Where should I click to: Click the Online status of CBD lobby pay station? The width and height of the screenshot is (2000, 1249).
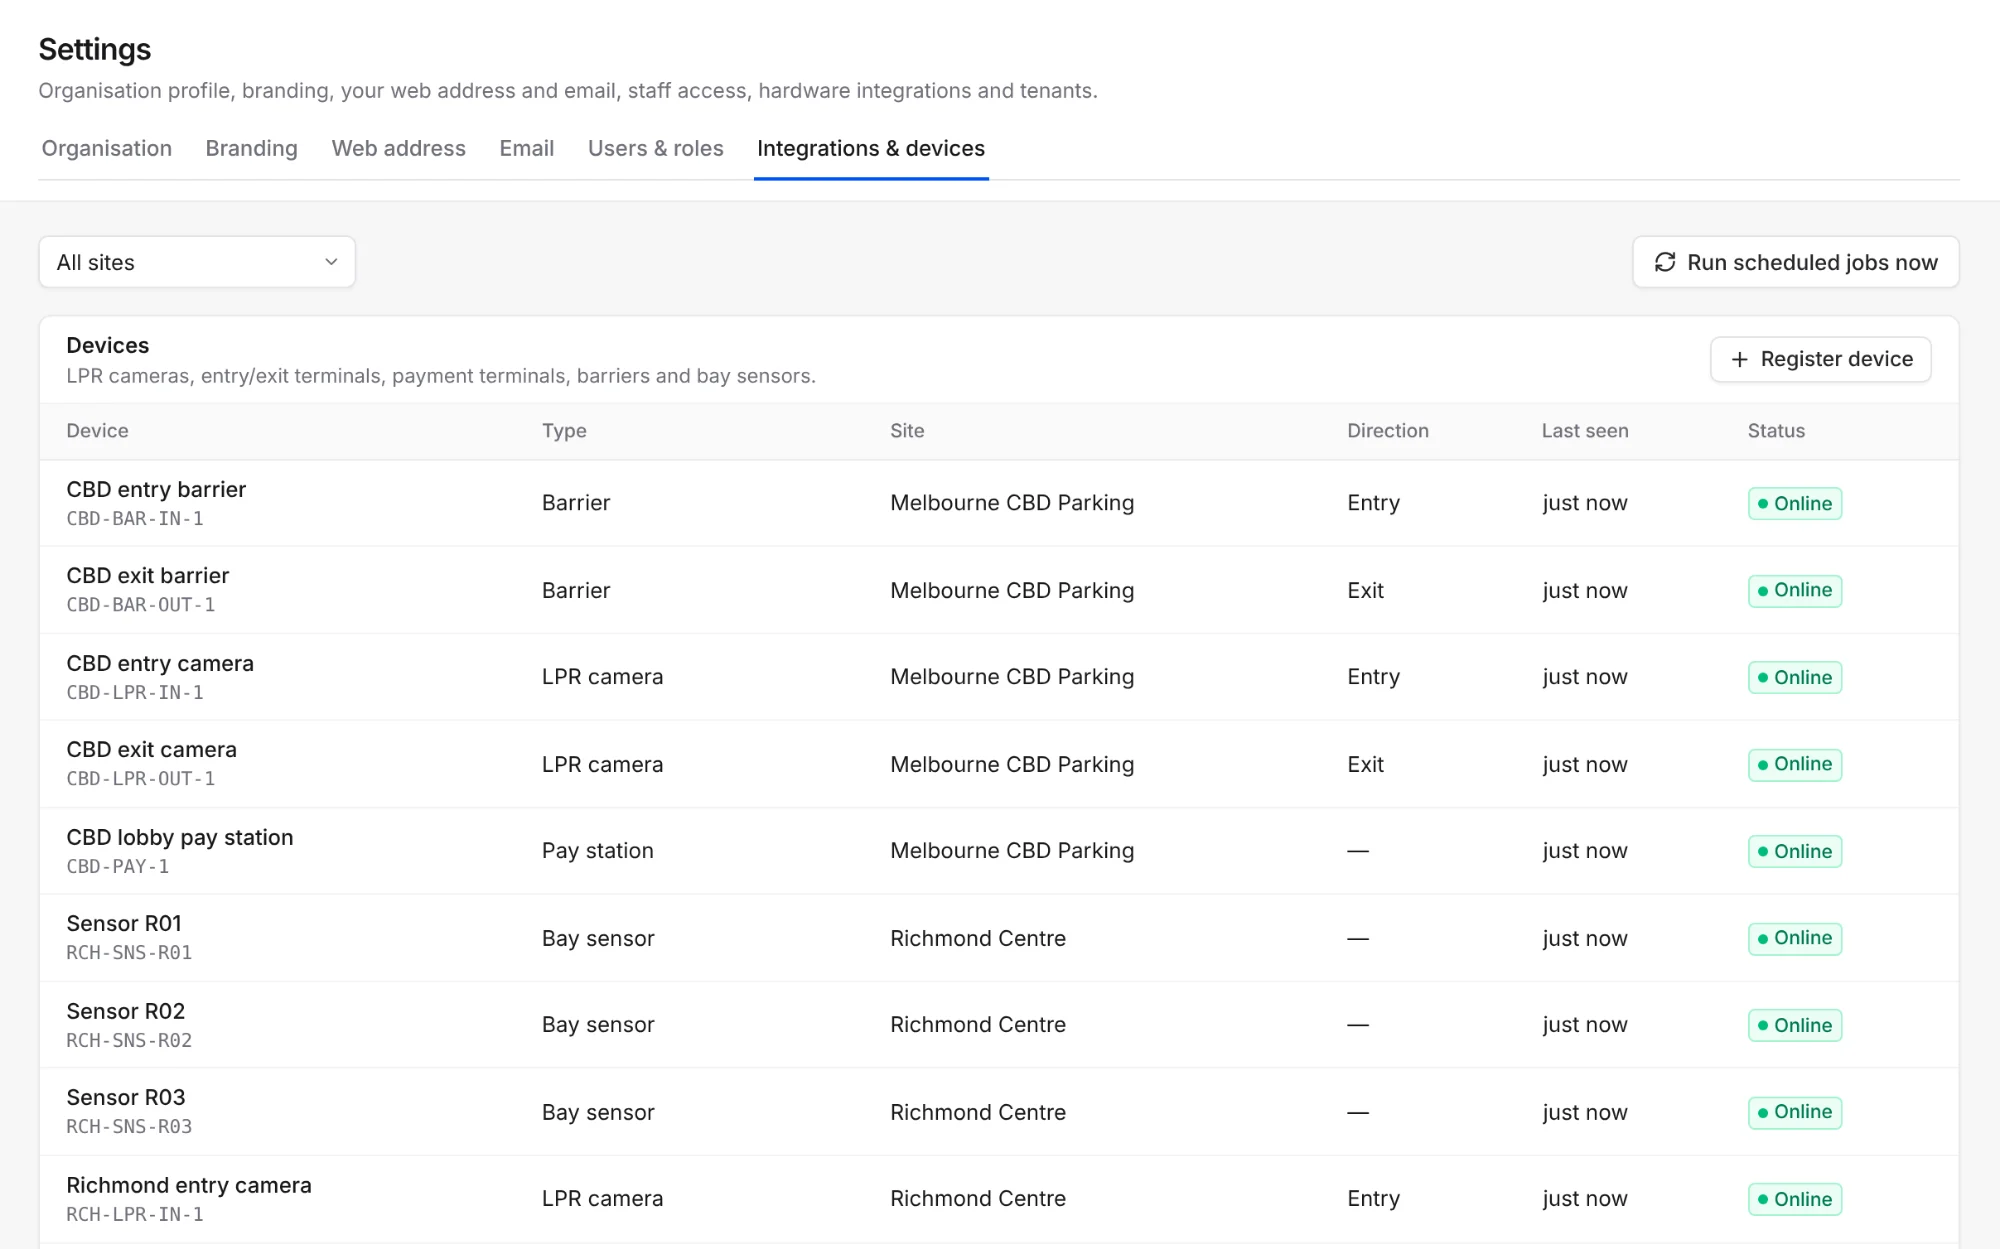pyautogui.click(x=1795, y=851)
